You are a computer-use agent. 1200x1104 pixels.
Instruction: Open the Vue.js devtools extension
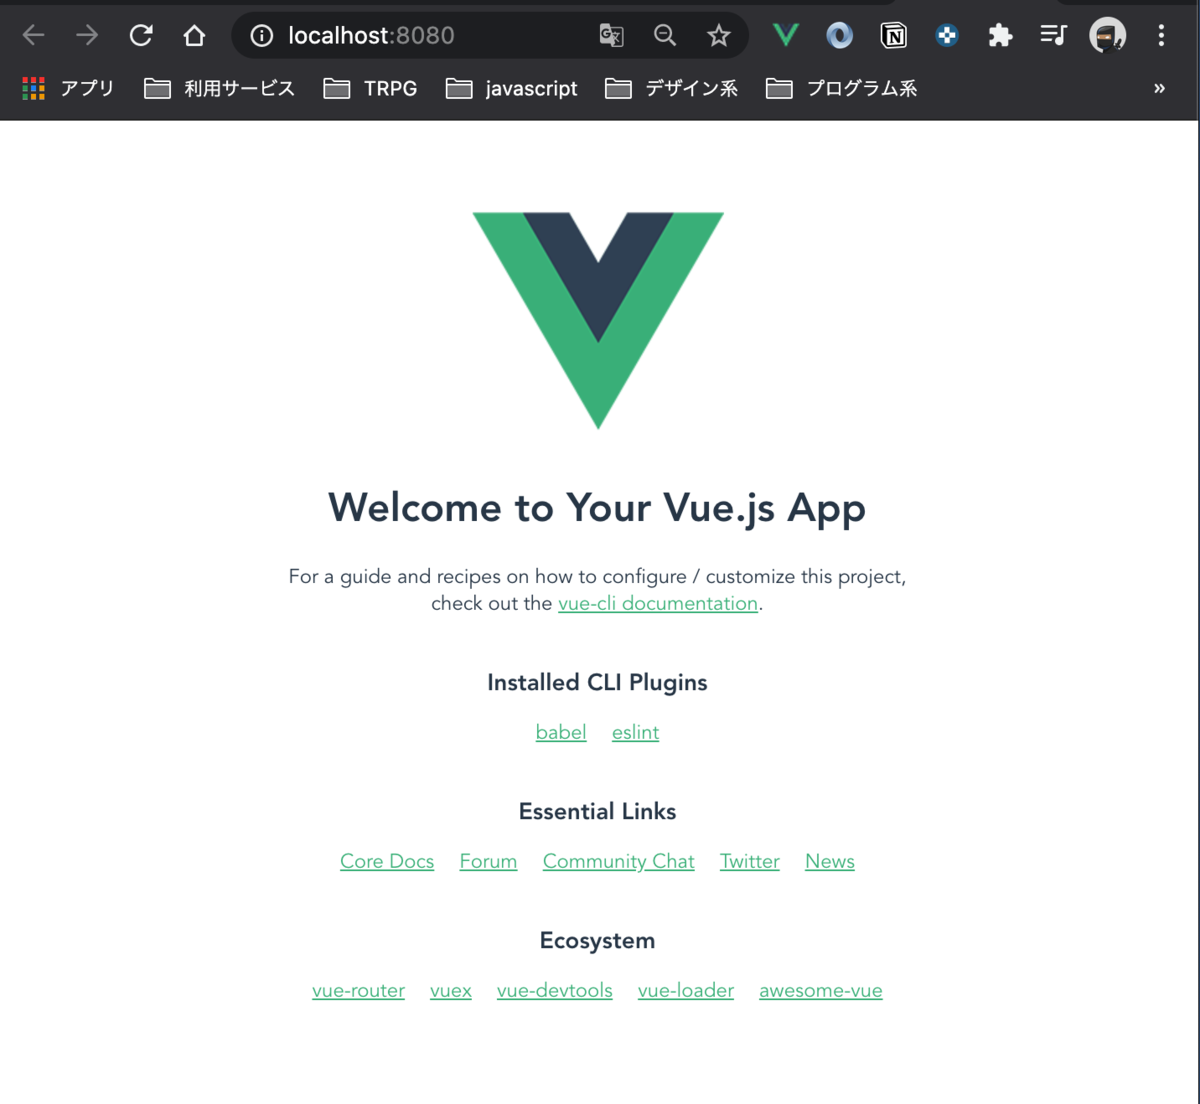tap(786, 36)
